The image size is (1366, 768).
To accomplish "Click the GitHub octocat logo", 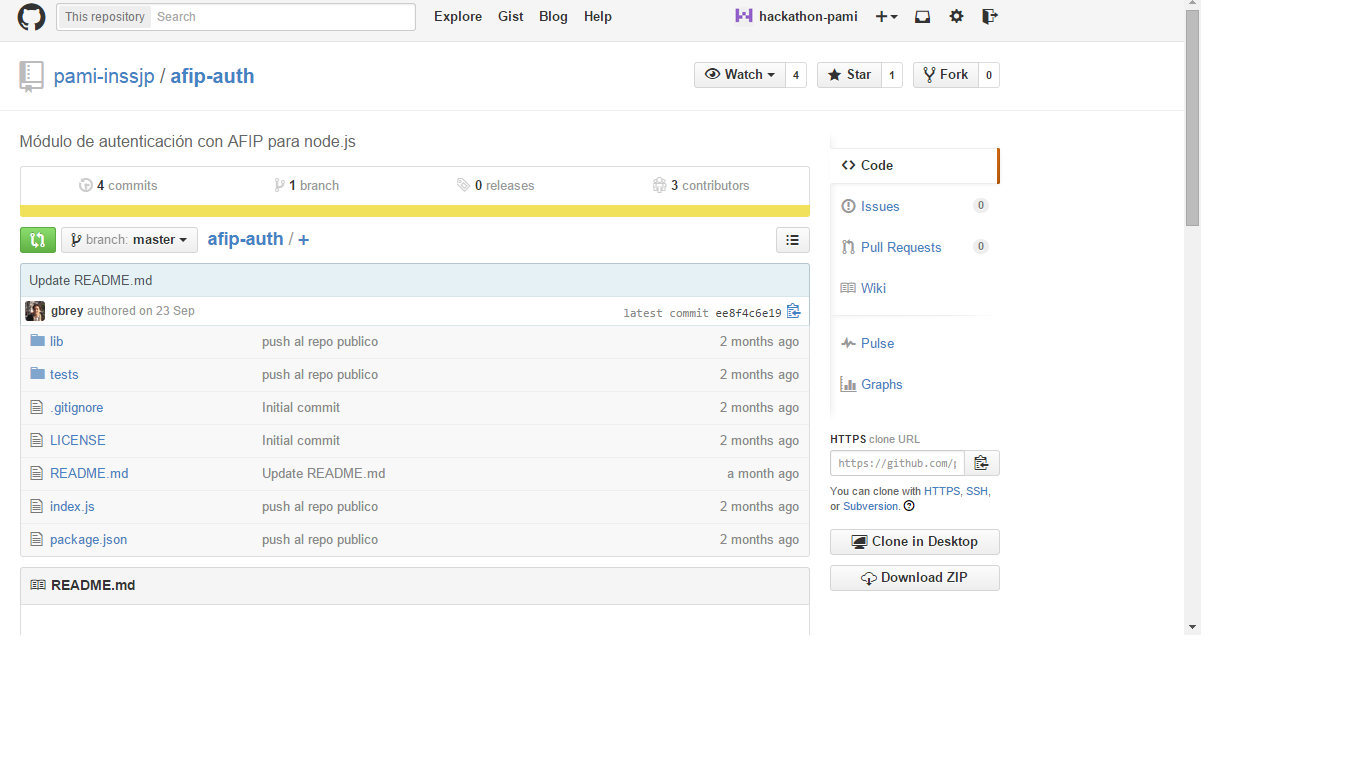I will 31,17.
